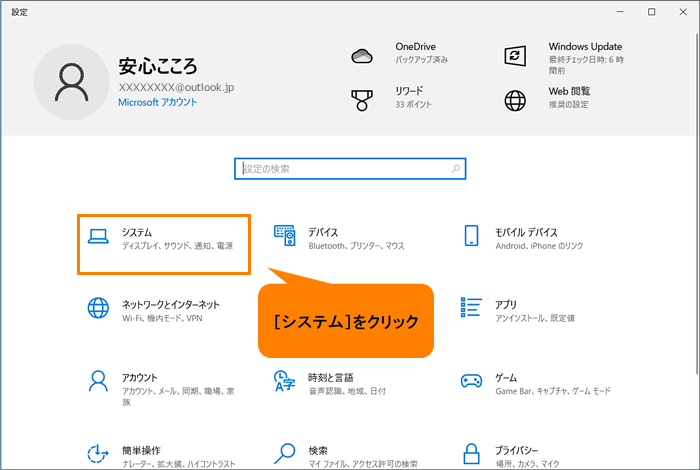Click the Bluetooth、プリンター、マウス description

point(356,246)
